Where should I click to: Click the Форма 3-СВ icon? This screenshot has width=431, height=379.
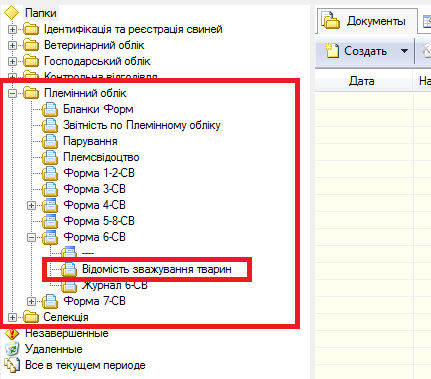coord(50,189)
